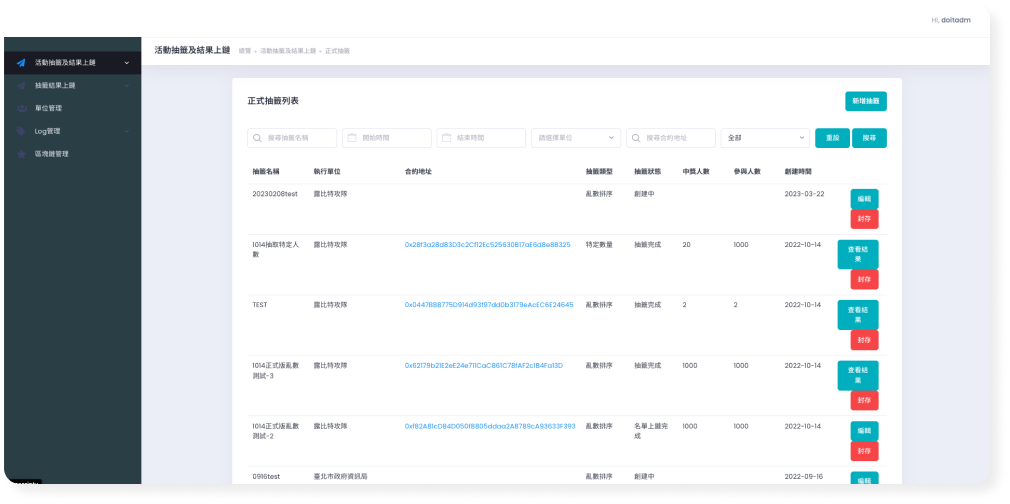Open 區塊鏈管理 in the sidebar menu

click(x=51, y=154)
